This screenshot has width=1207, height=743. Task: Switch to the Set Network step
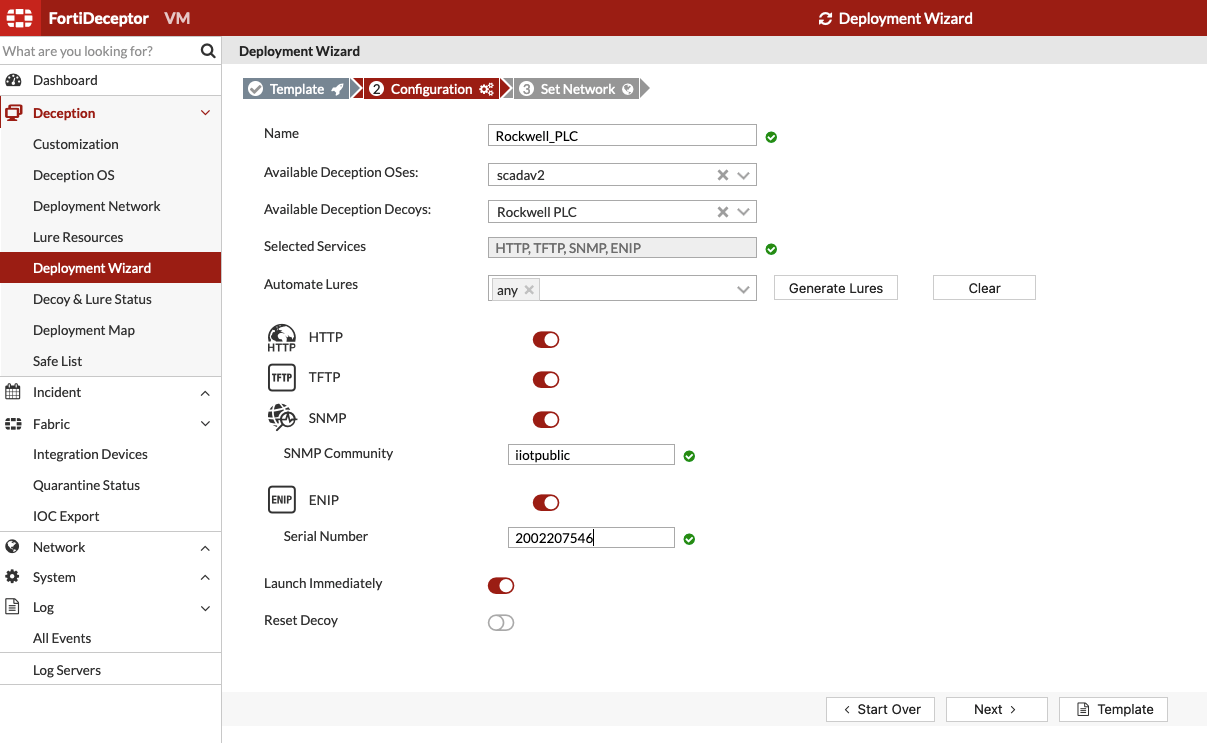(576, 88)
